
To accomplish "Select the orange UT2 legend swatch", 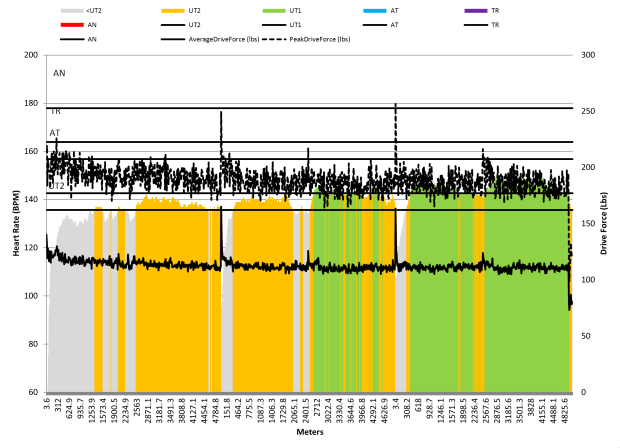I will pyautogui.click(x=173, y=10).
